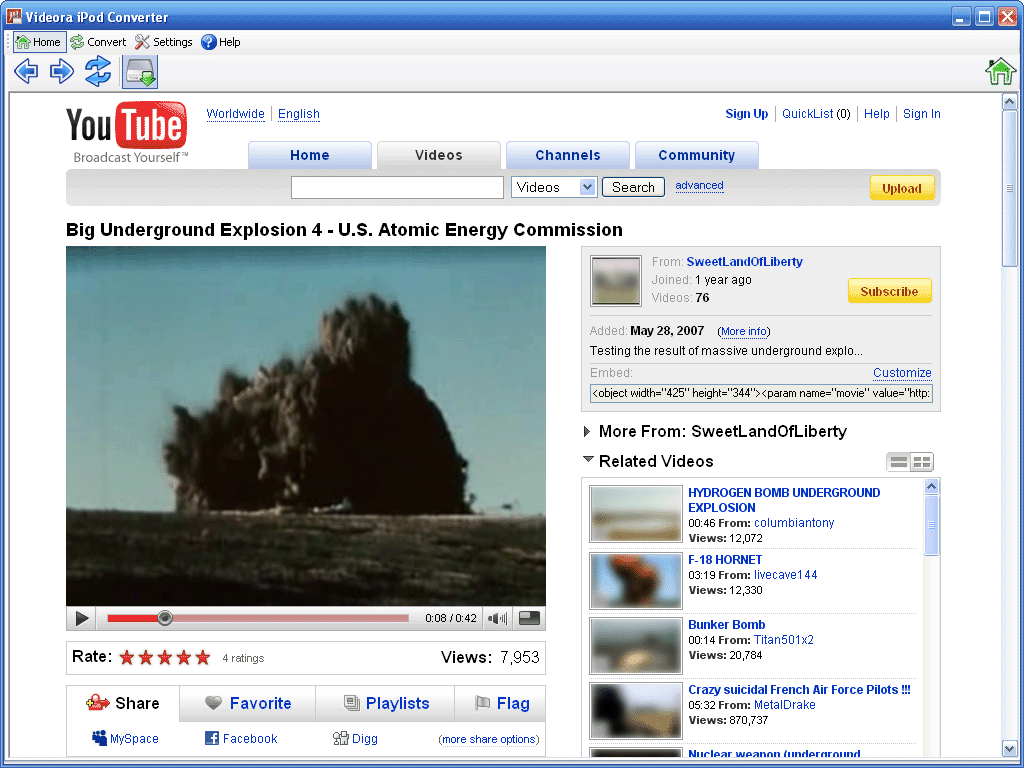Rate the video with the fifth star
Image resolution: width=1024 pixels, height=768 pixels.
click(x=203, y=658)
